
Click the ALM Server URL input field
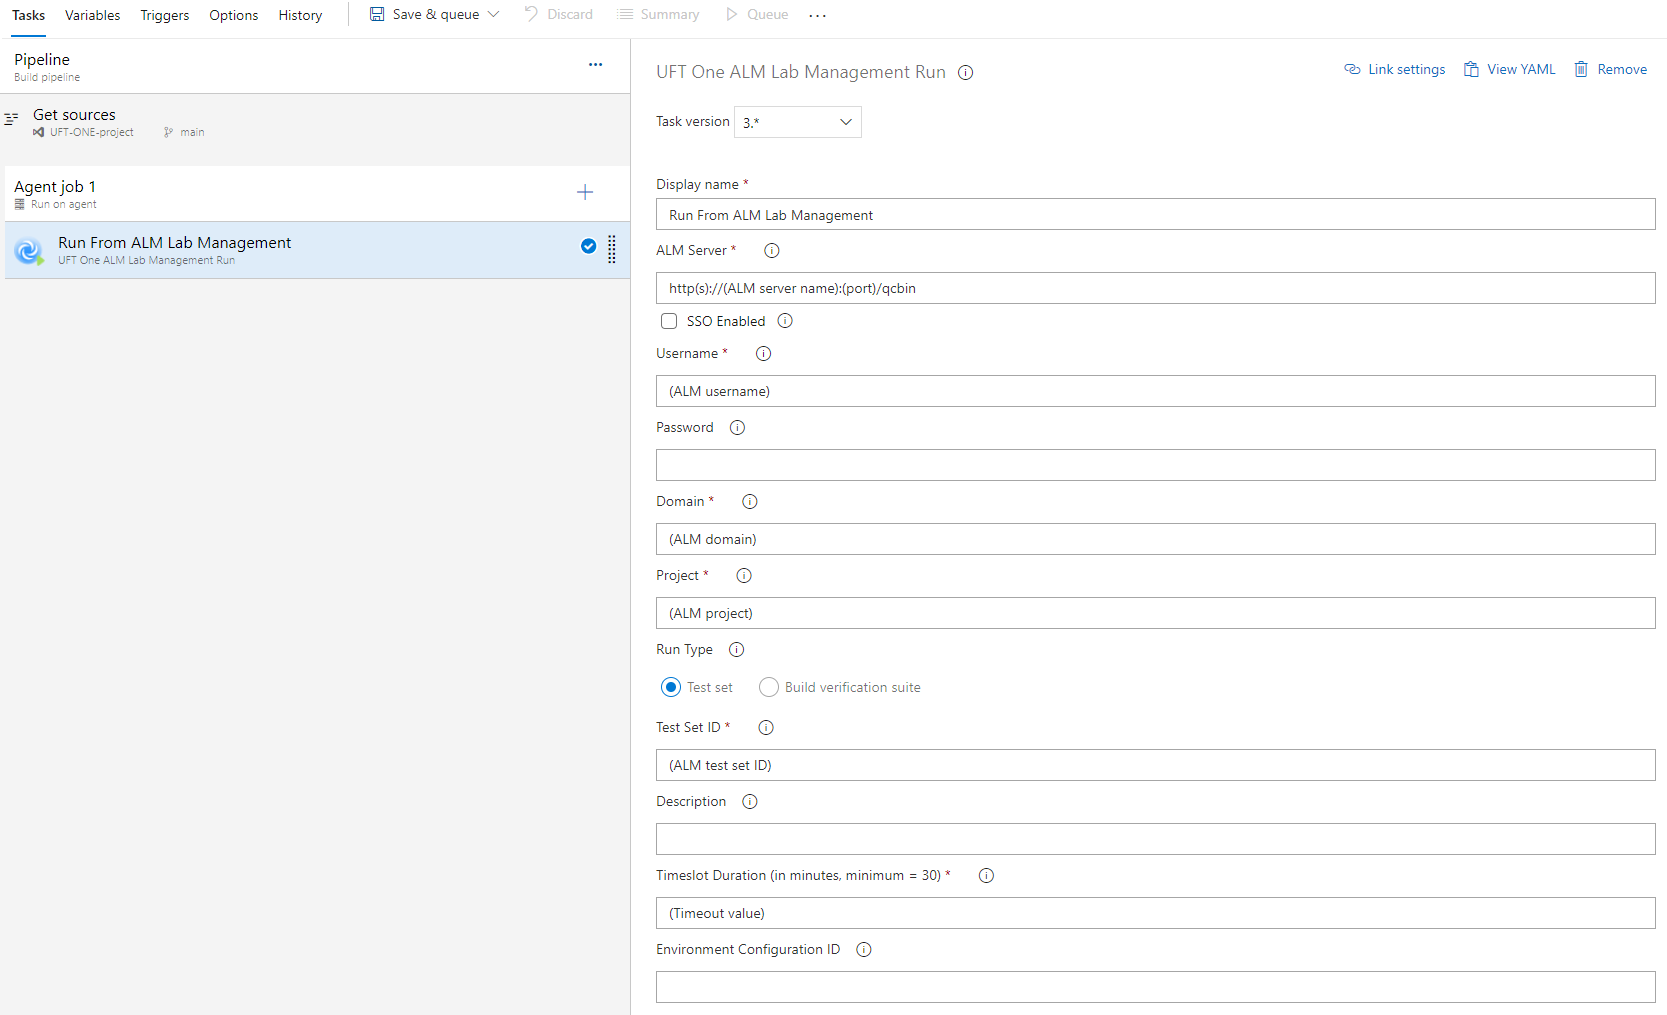click(x=1155, y=288)
